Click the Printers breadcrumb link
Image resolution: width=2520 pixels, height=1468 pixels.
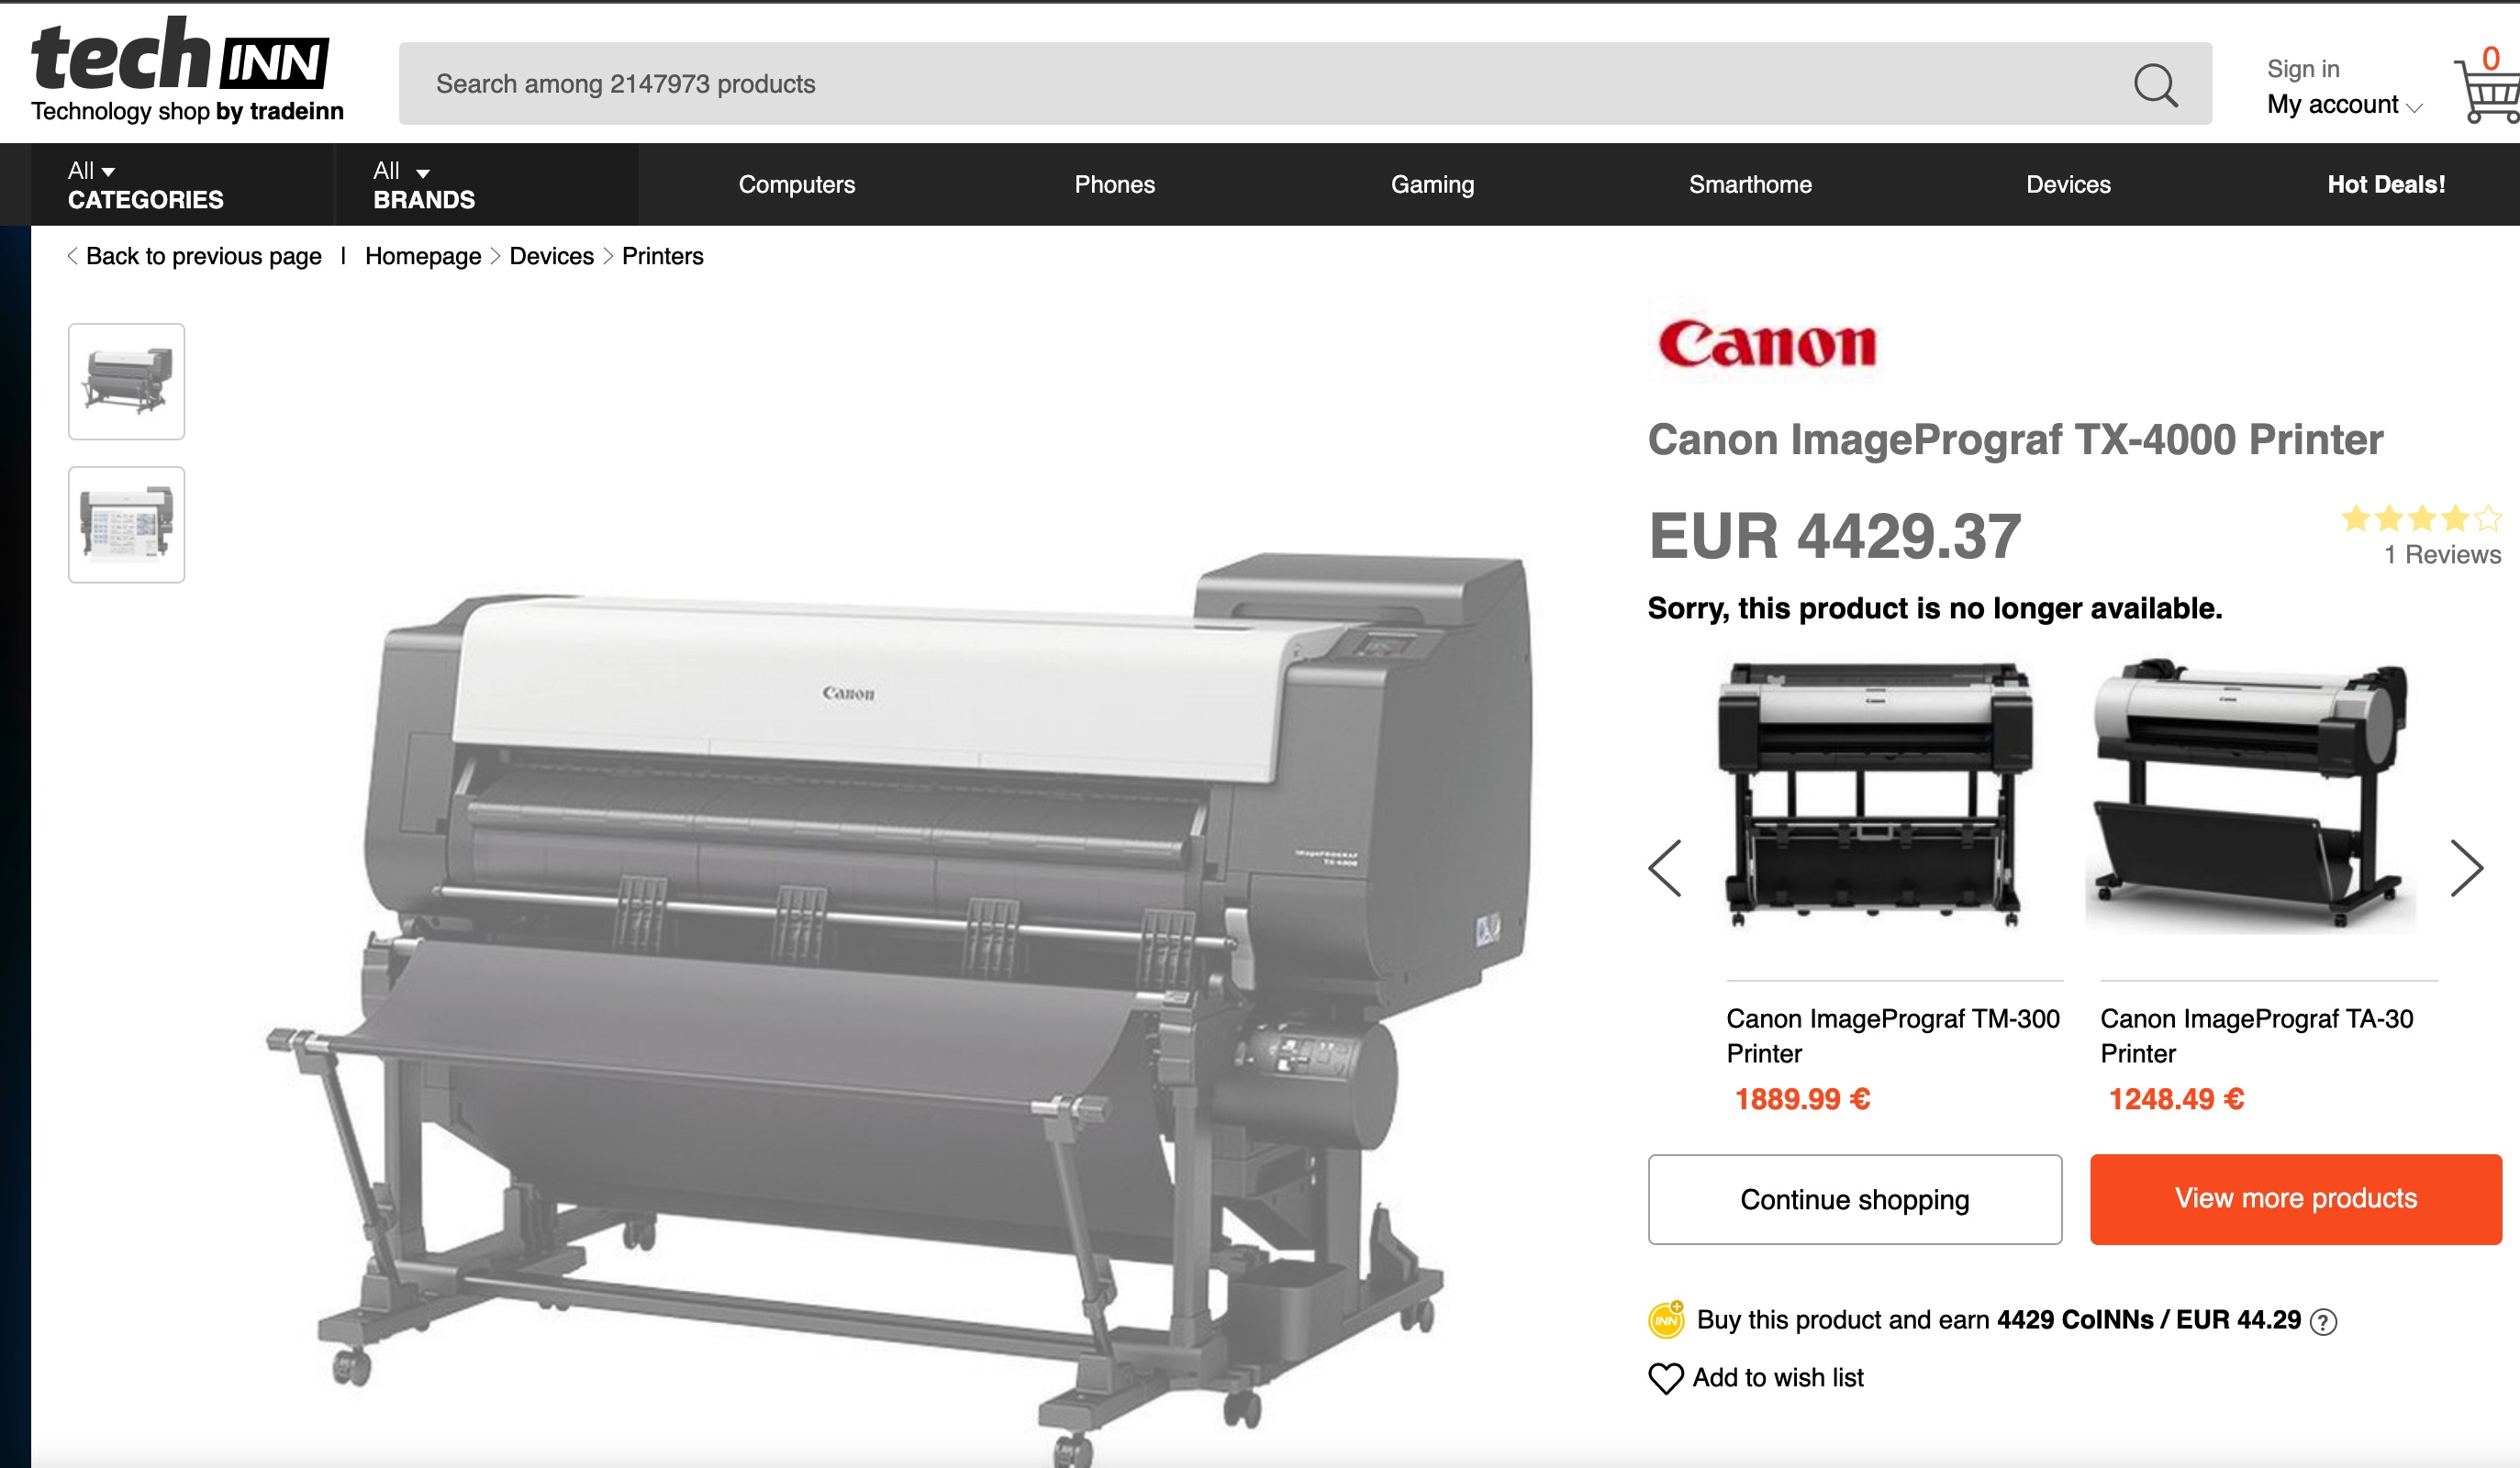tap(662, 256)
